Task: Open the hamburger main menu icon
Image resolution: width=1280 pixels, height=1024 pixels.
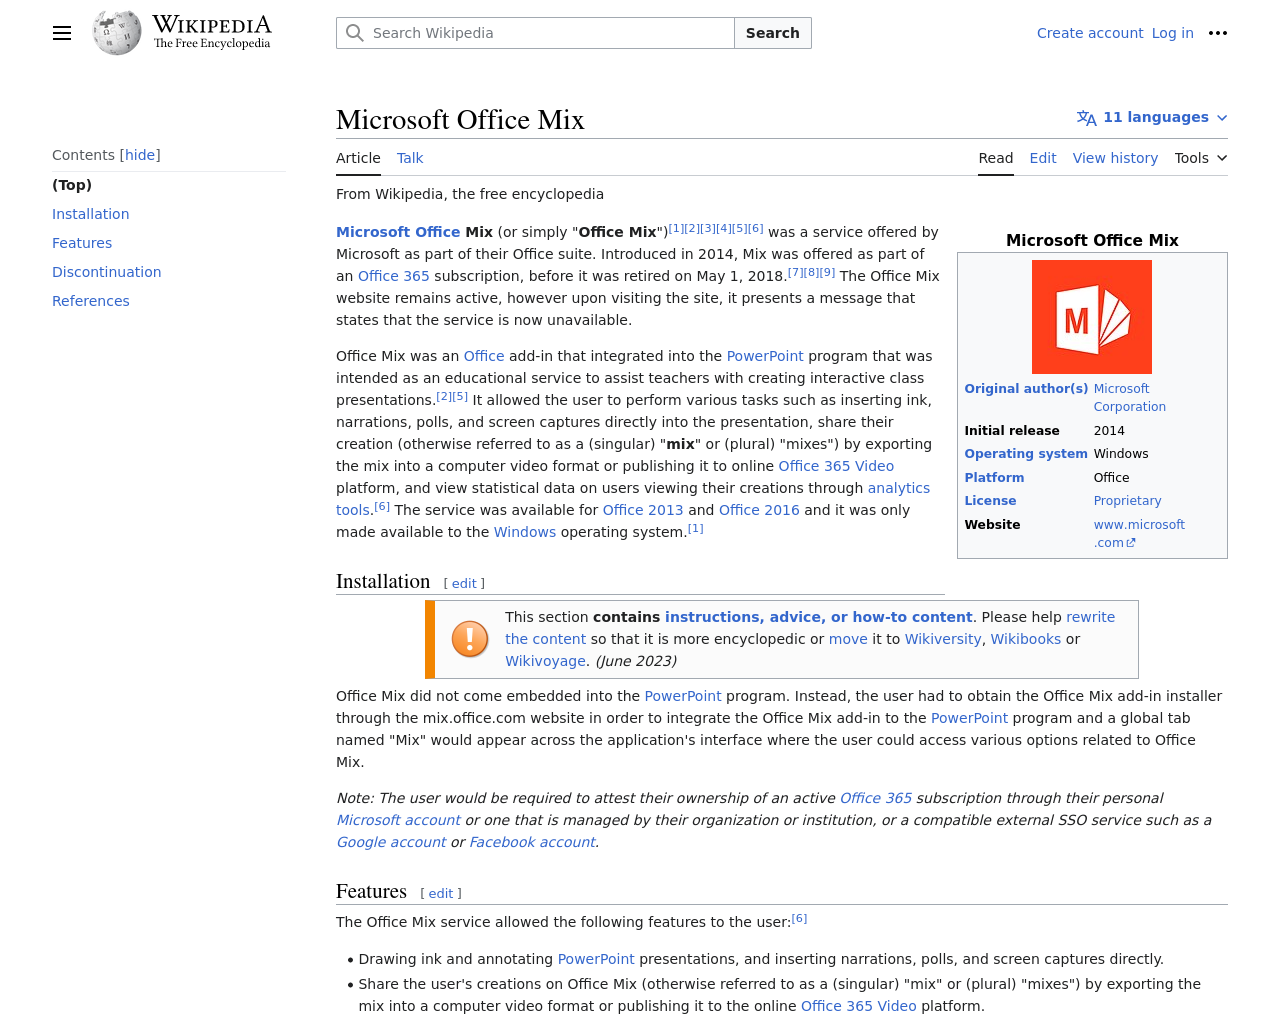Action: (x=62, y=33)
